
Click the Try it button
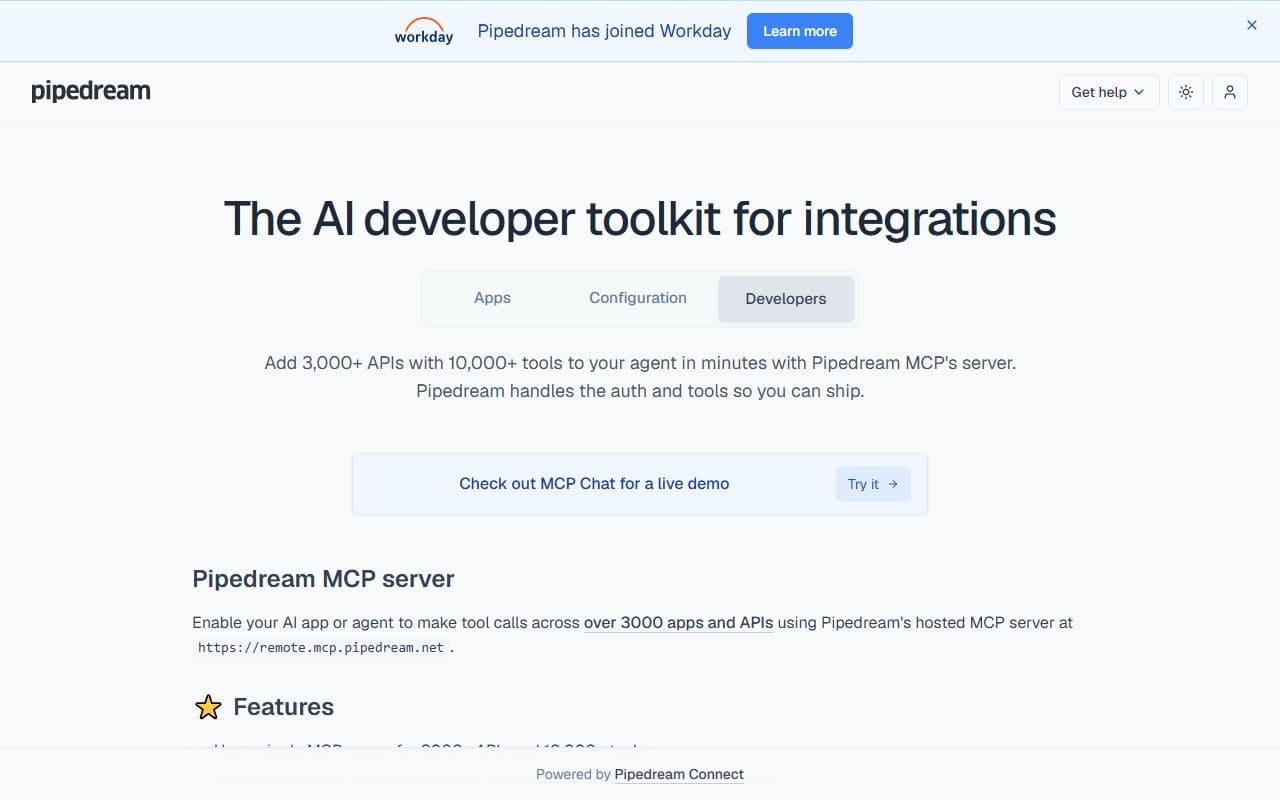[873, 484]
